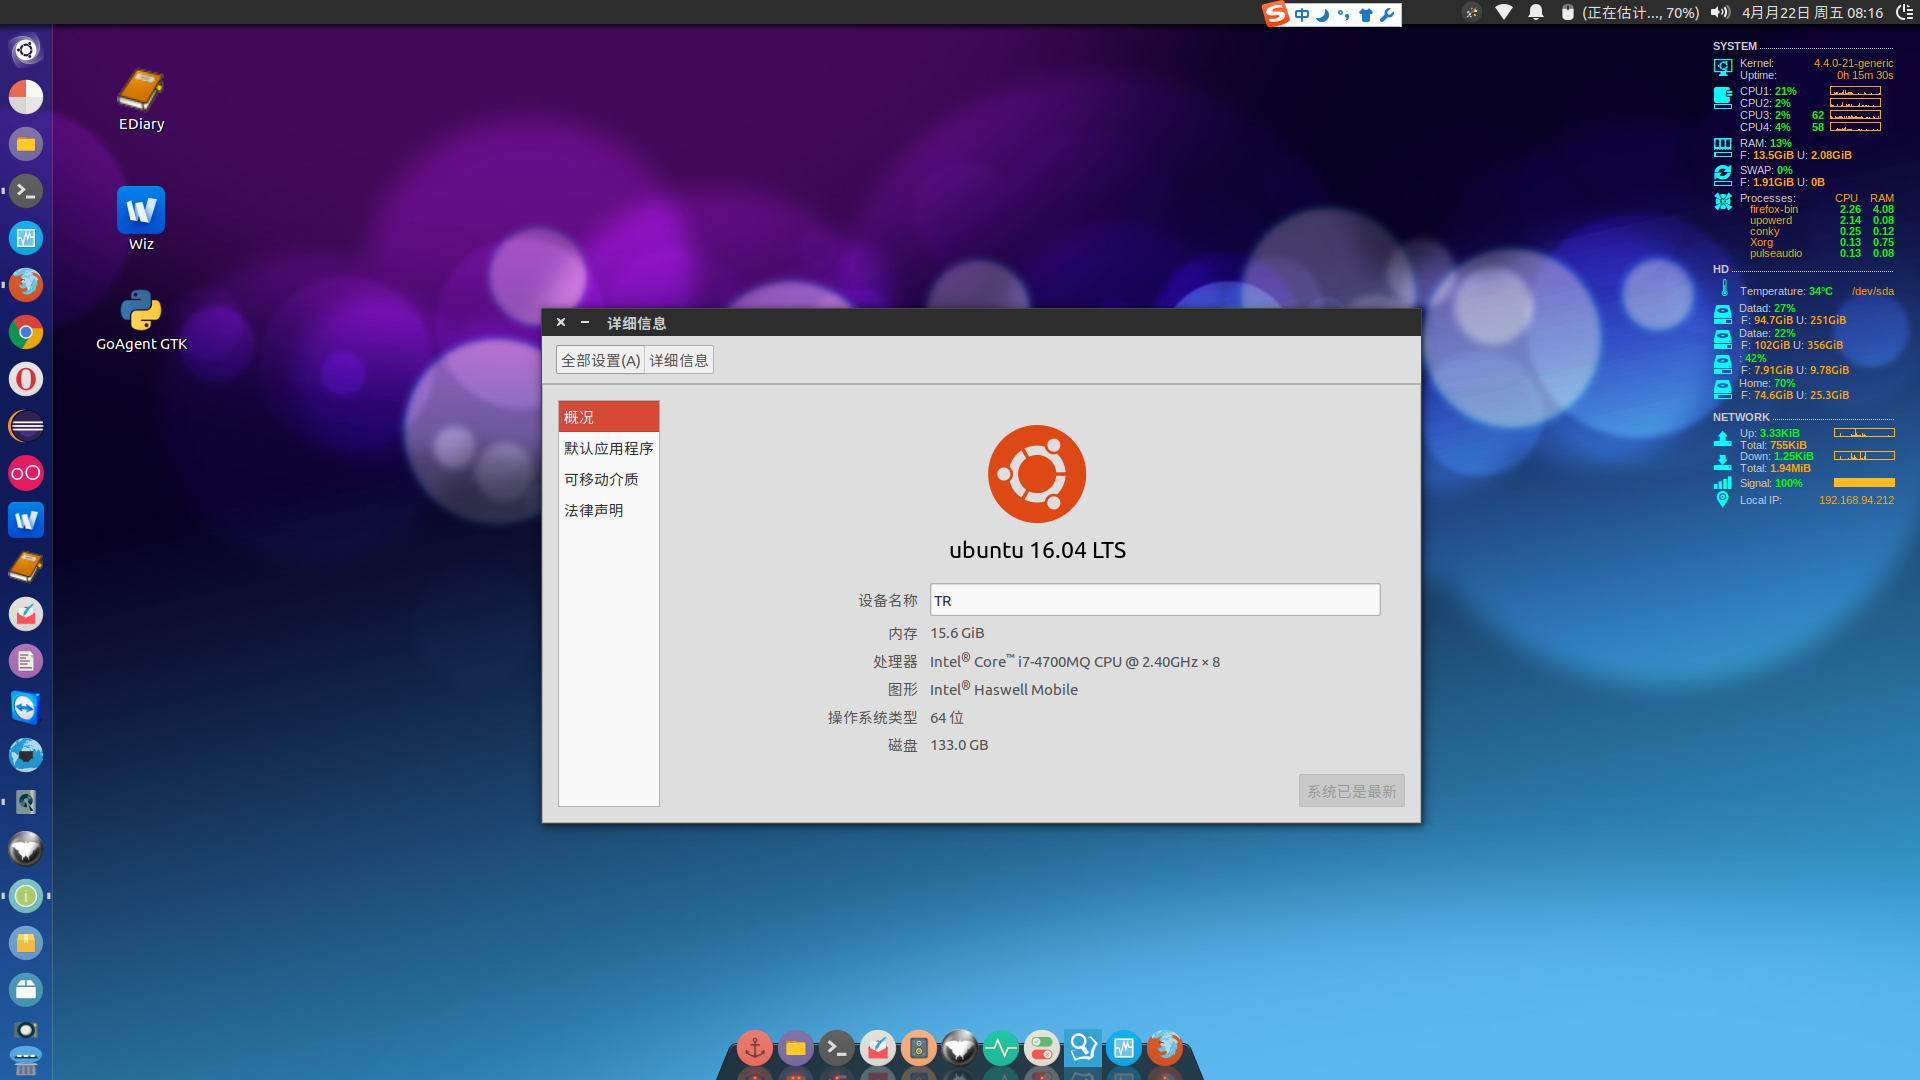Open the toggle-switch tweak tool dock icon

point(1042,1048)
